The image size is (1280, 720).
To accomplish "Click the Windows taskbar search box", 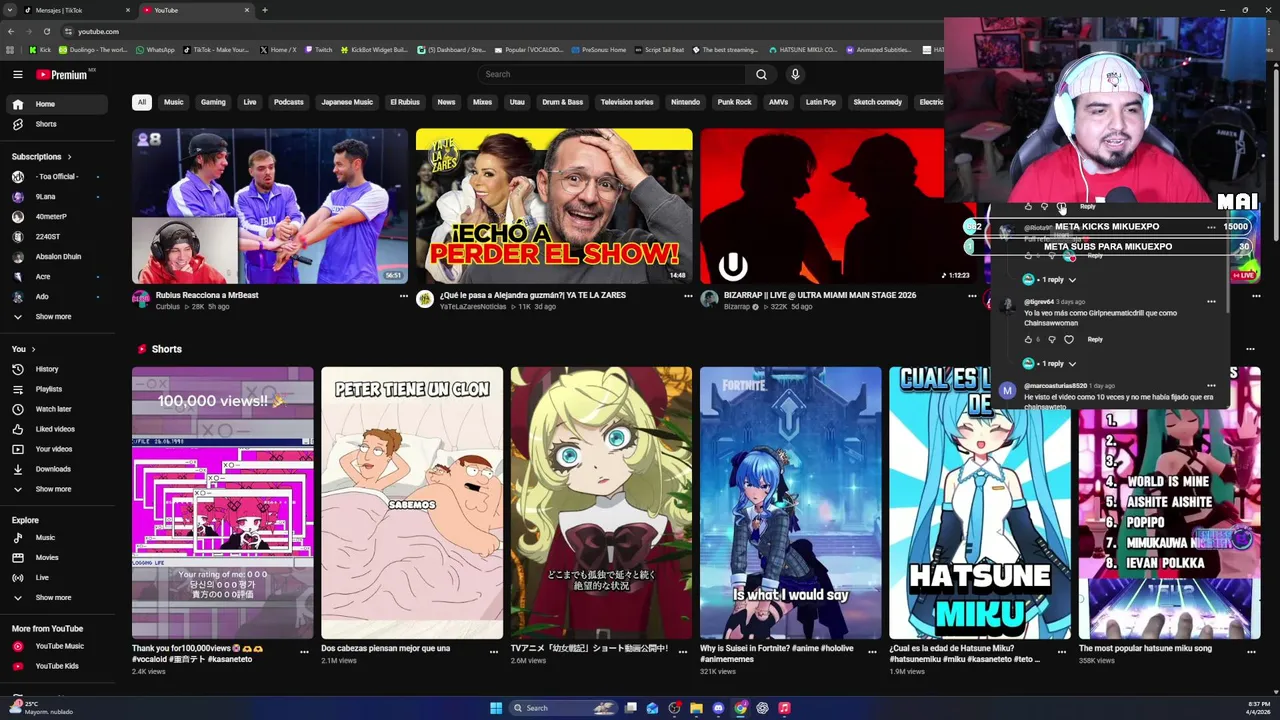I will (x=565, y=708).
